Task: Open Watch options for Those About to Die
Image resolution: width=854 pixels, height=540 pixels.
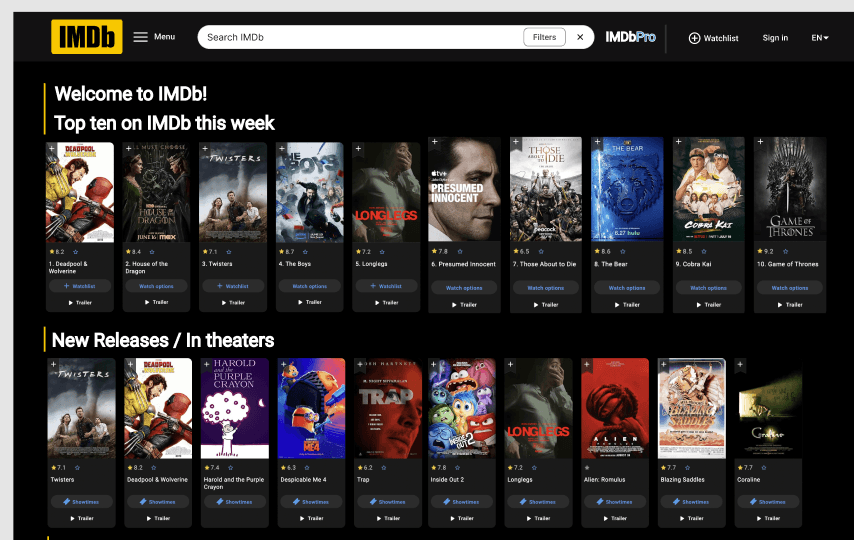Action: point(546,288)
